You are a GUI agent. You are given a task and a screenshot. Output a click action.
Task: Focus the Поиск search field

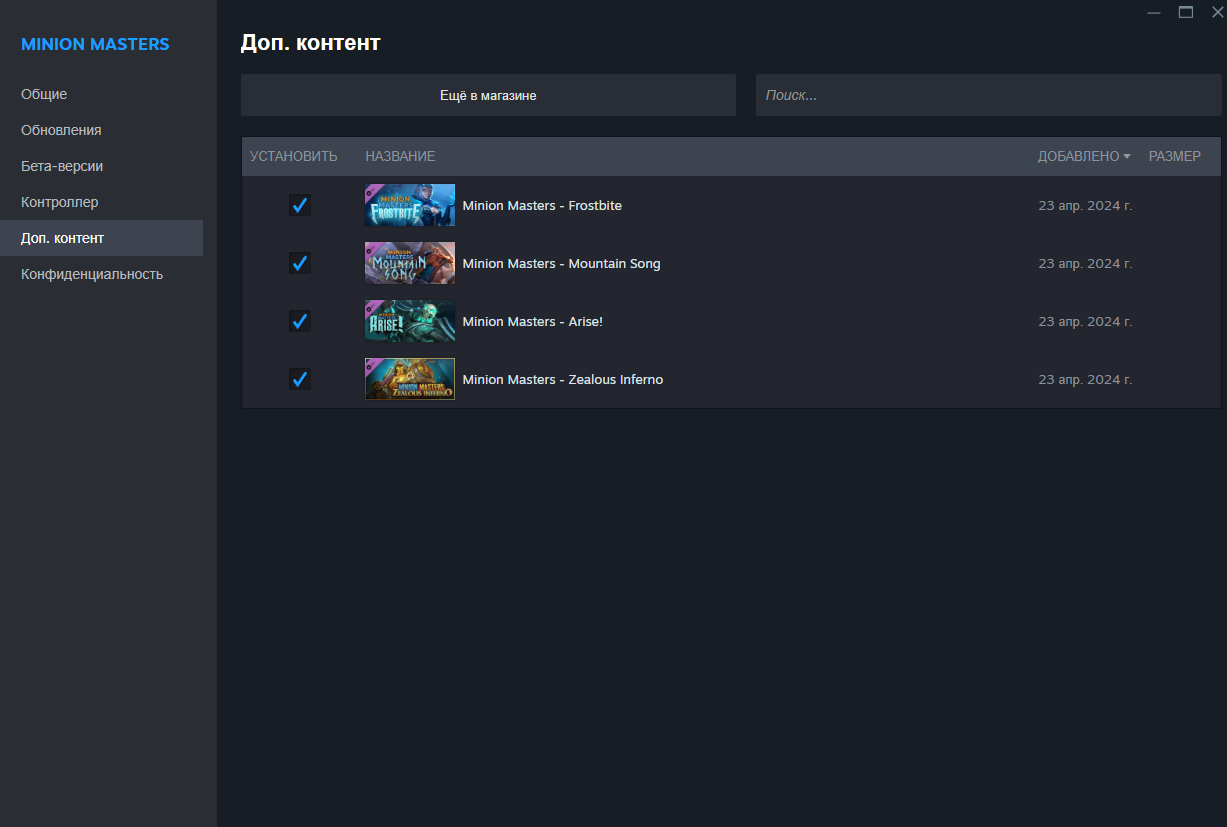(x=988, y=95)
